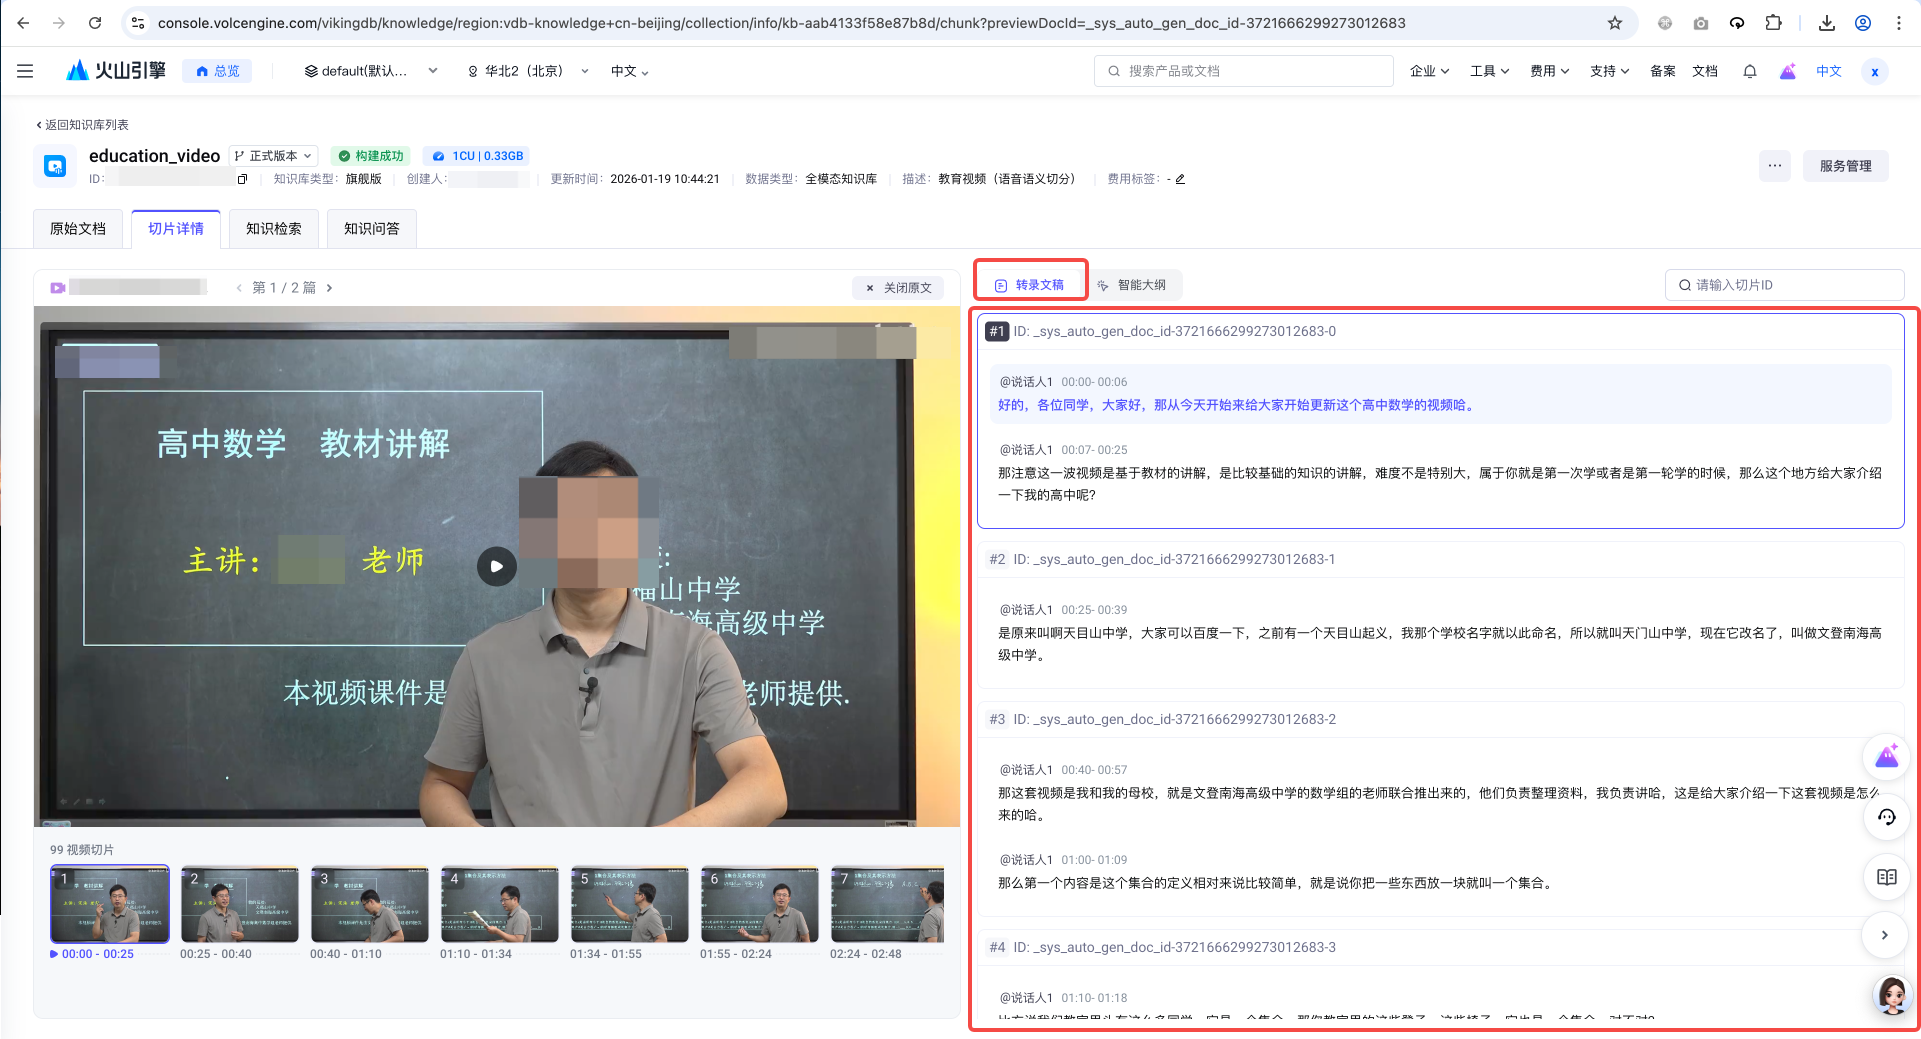Select the 智能大纲 view
The image size is (1921, 1039).
(x=1132, y=285)
